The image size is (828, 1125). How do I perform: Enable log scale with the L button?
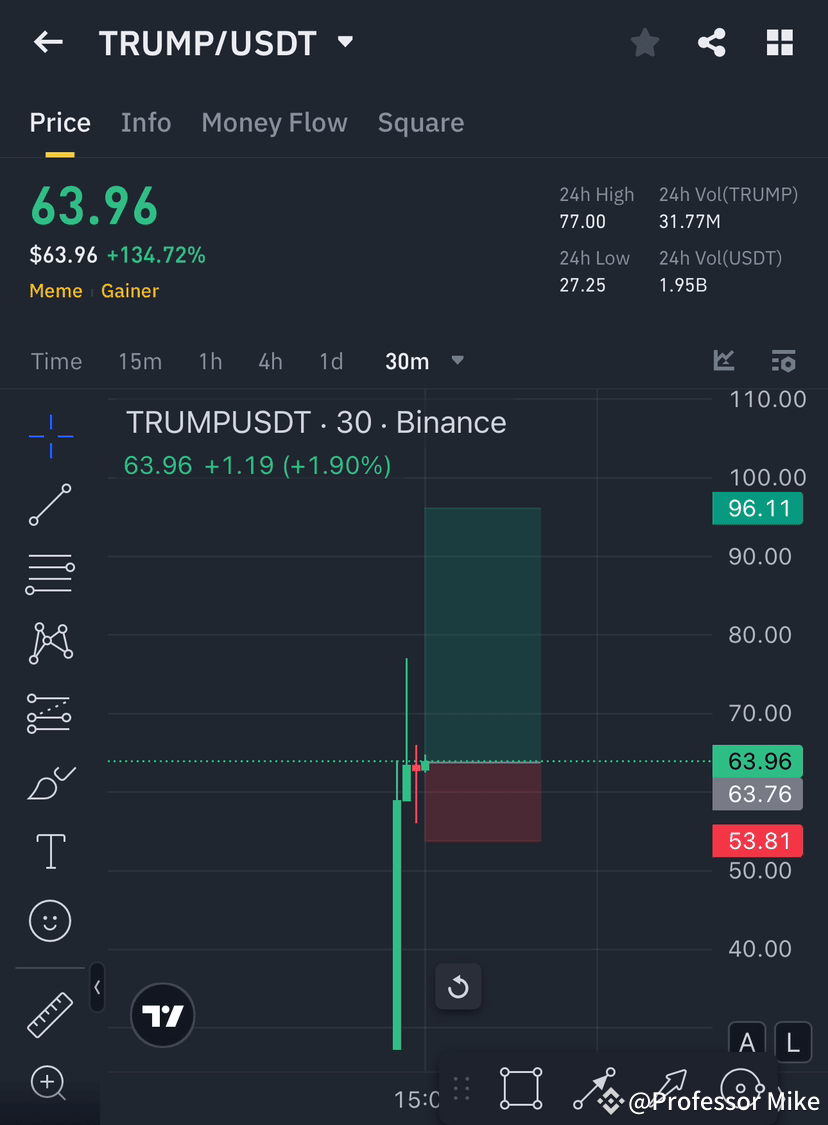pyautogui.click(x=792, y=1042)
